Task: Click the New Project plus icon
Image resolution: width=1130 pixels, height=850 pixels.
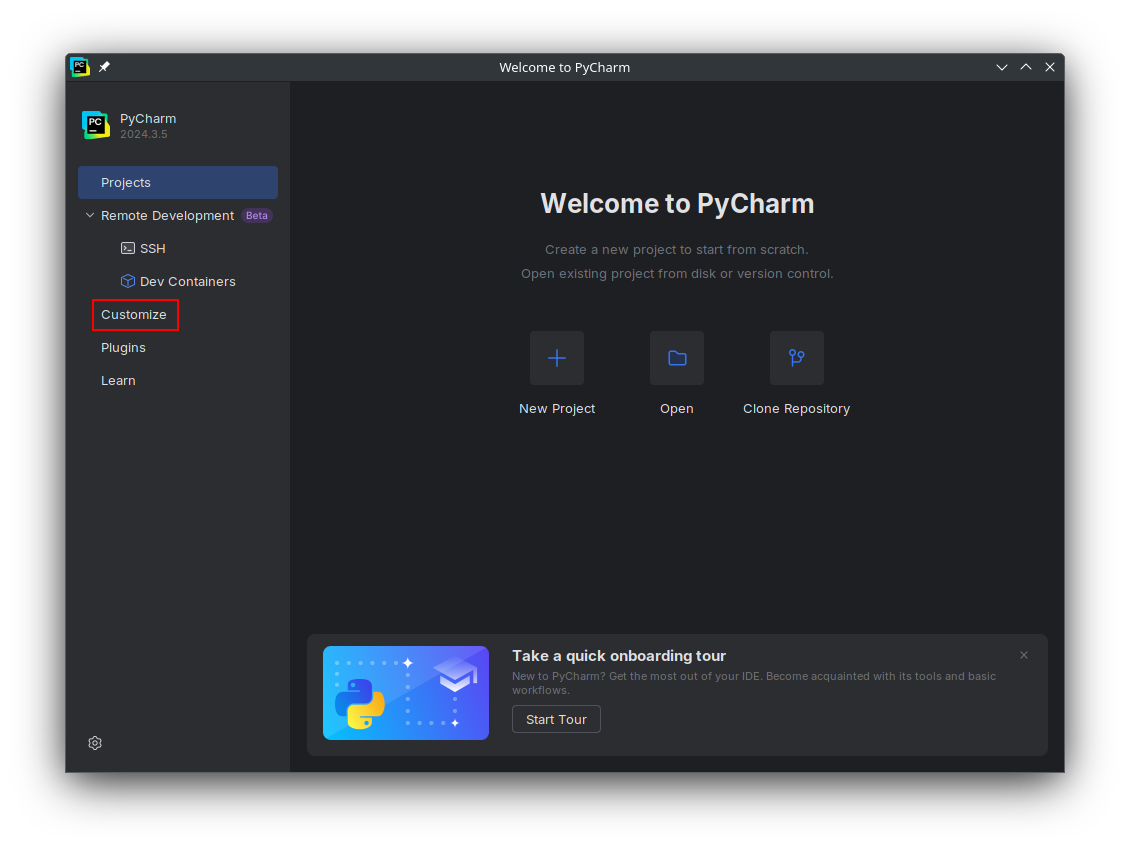Action: tap(557, 358)
